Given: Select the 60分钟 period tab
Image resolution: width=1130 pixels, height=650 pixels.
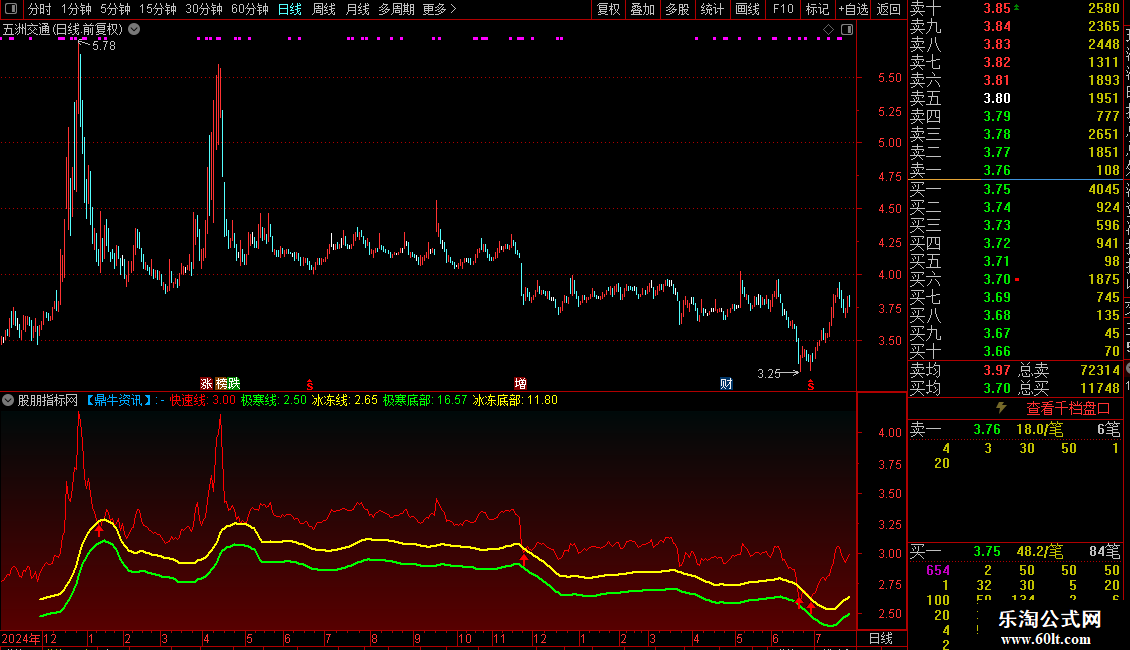Looking at the screenshot, I should 249,9.
